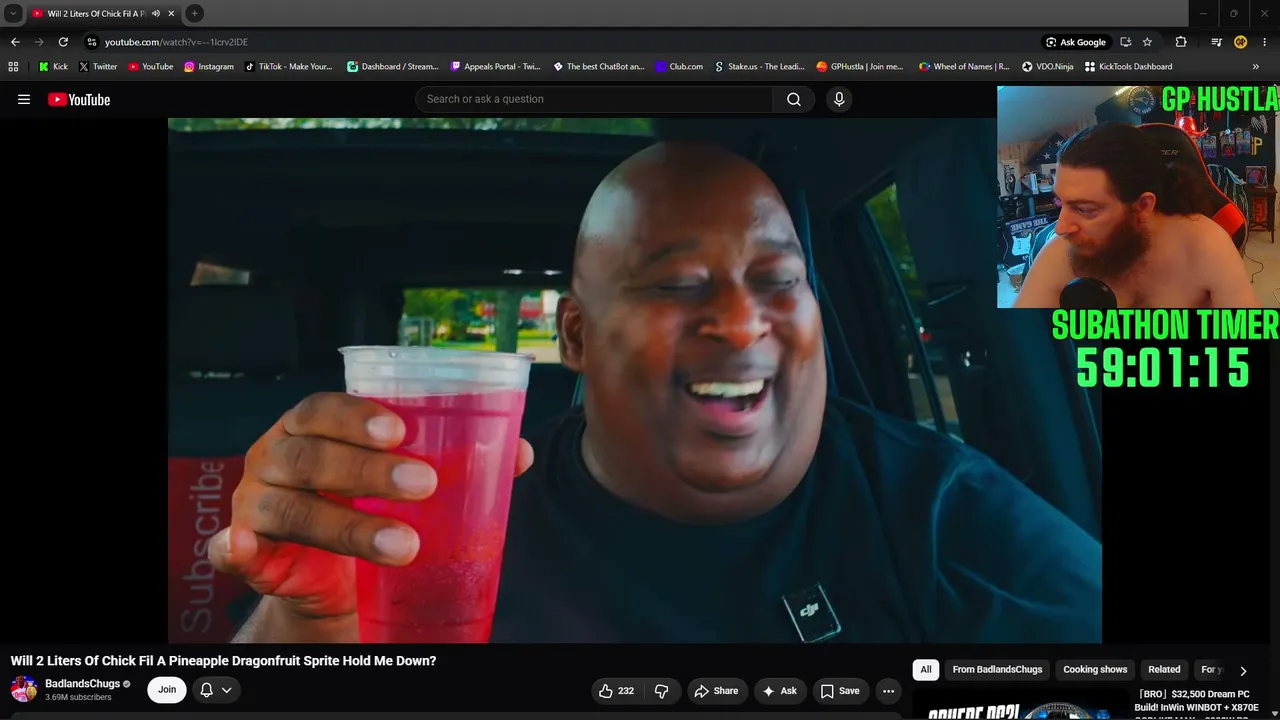Select the Related chip

click(x=1164, y=670)
